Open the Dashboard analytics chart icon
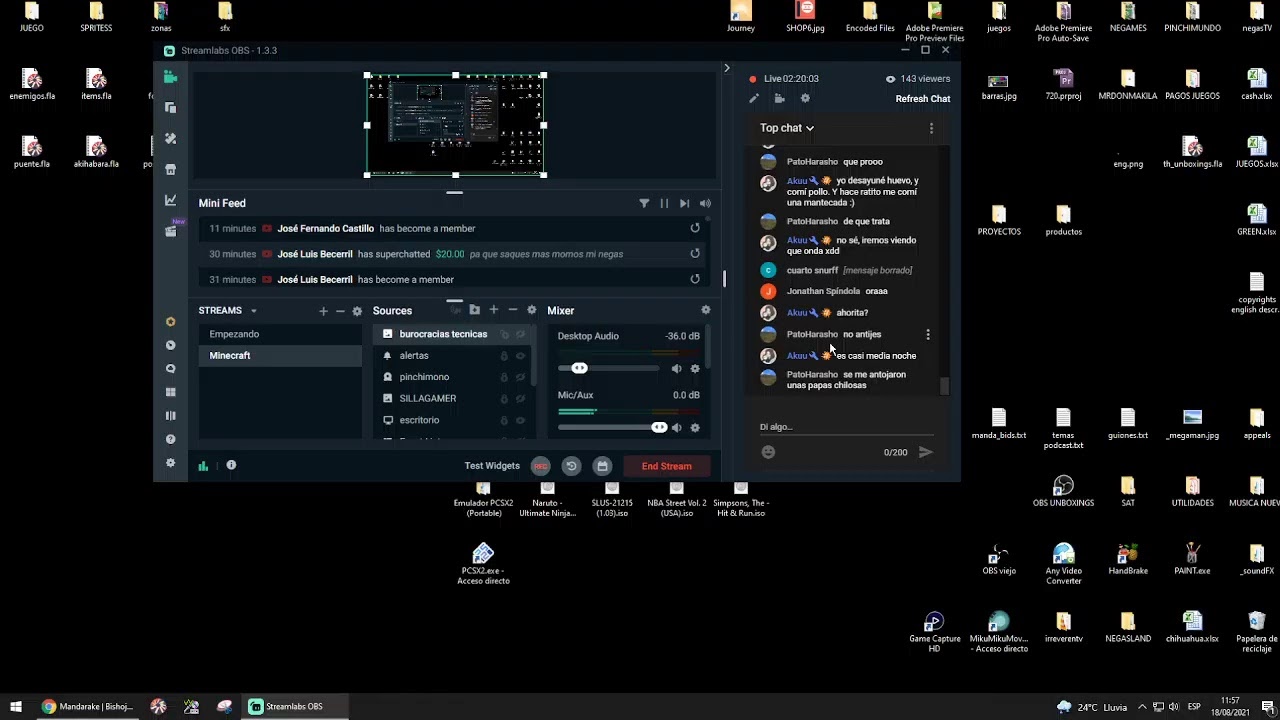 tap(171, 200)
